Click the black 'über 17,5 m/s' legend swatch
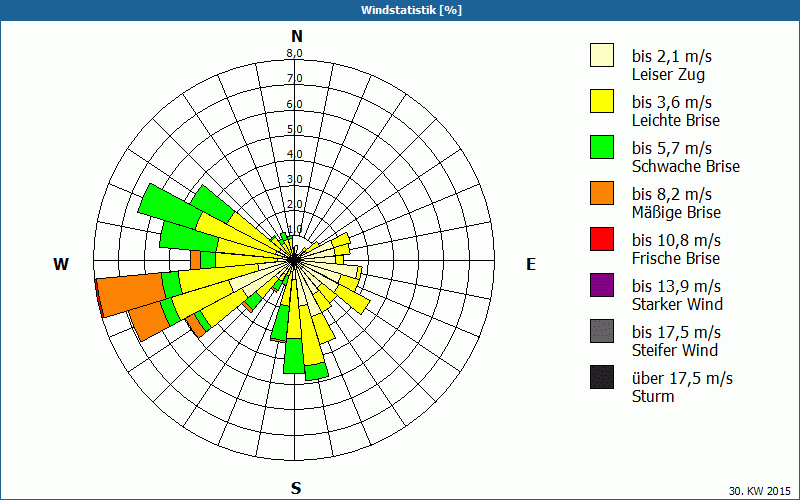 click(602, 377)
